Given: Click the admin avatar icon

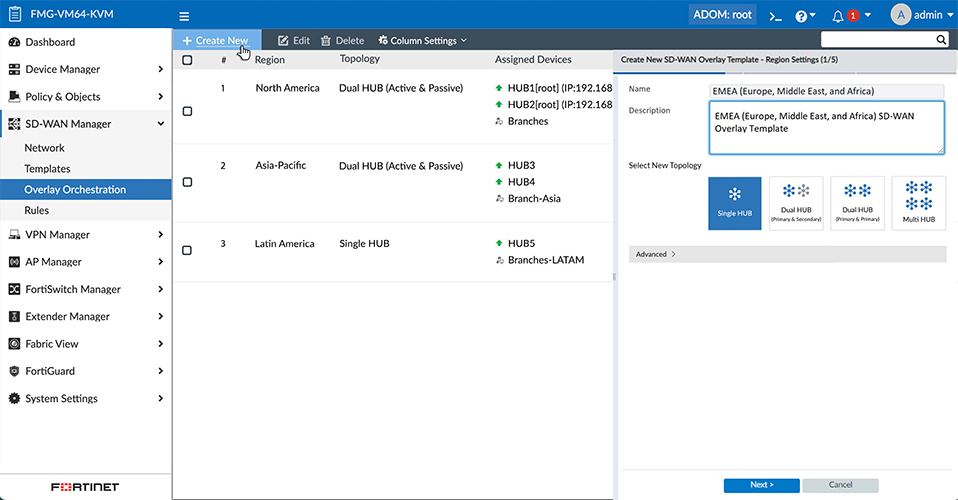Looking at the screenshot, I should pos(901,15).
